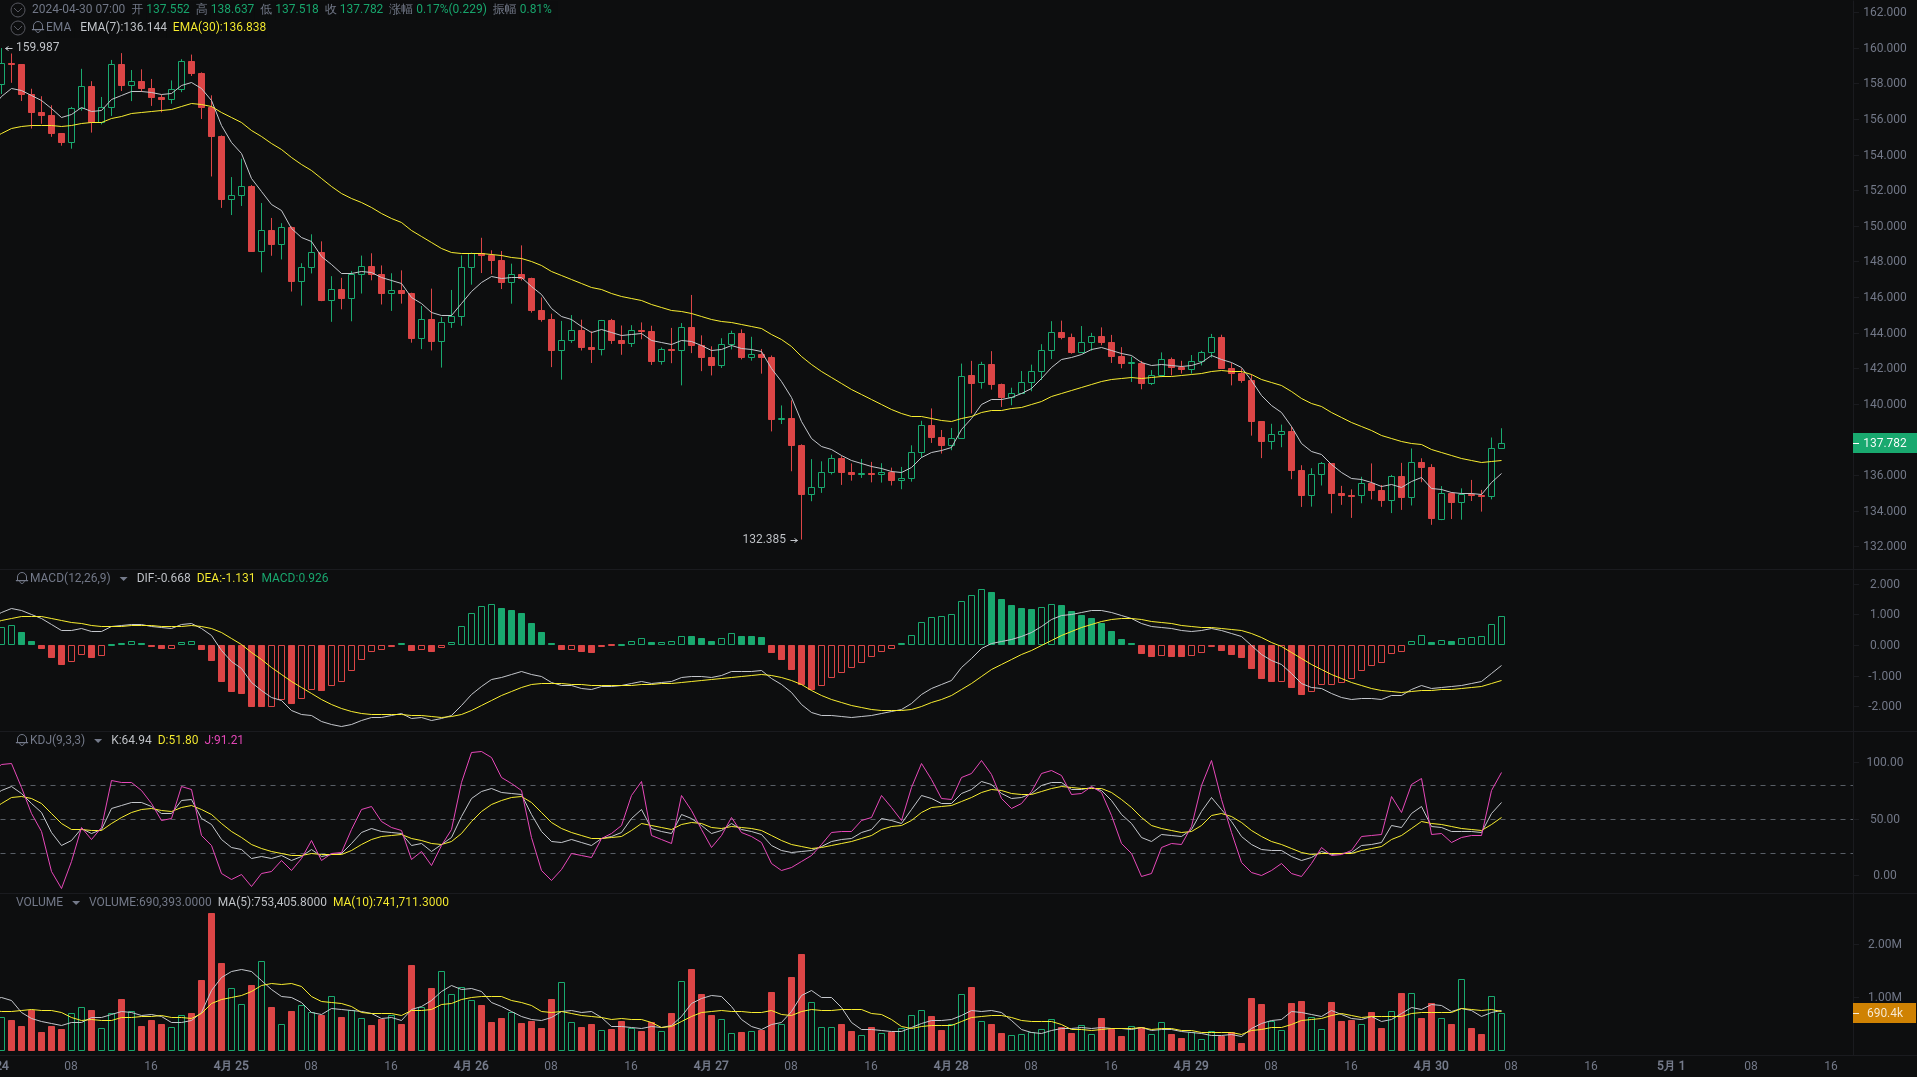1917x1077 pixels.
Task: Click the DIF:-0.668 value text
Action: (163, 578)
